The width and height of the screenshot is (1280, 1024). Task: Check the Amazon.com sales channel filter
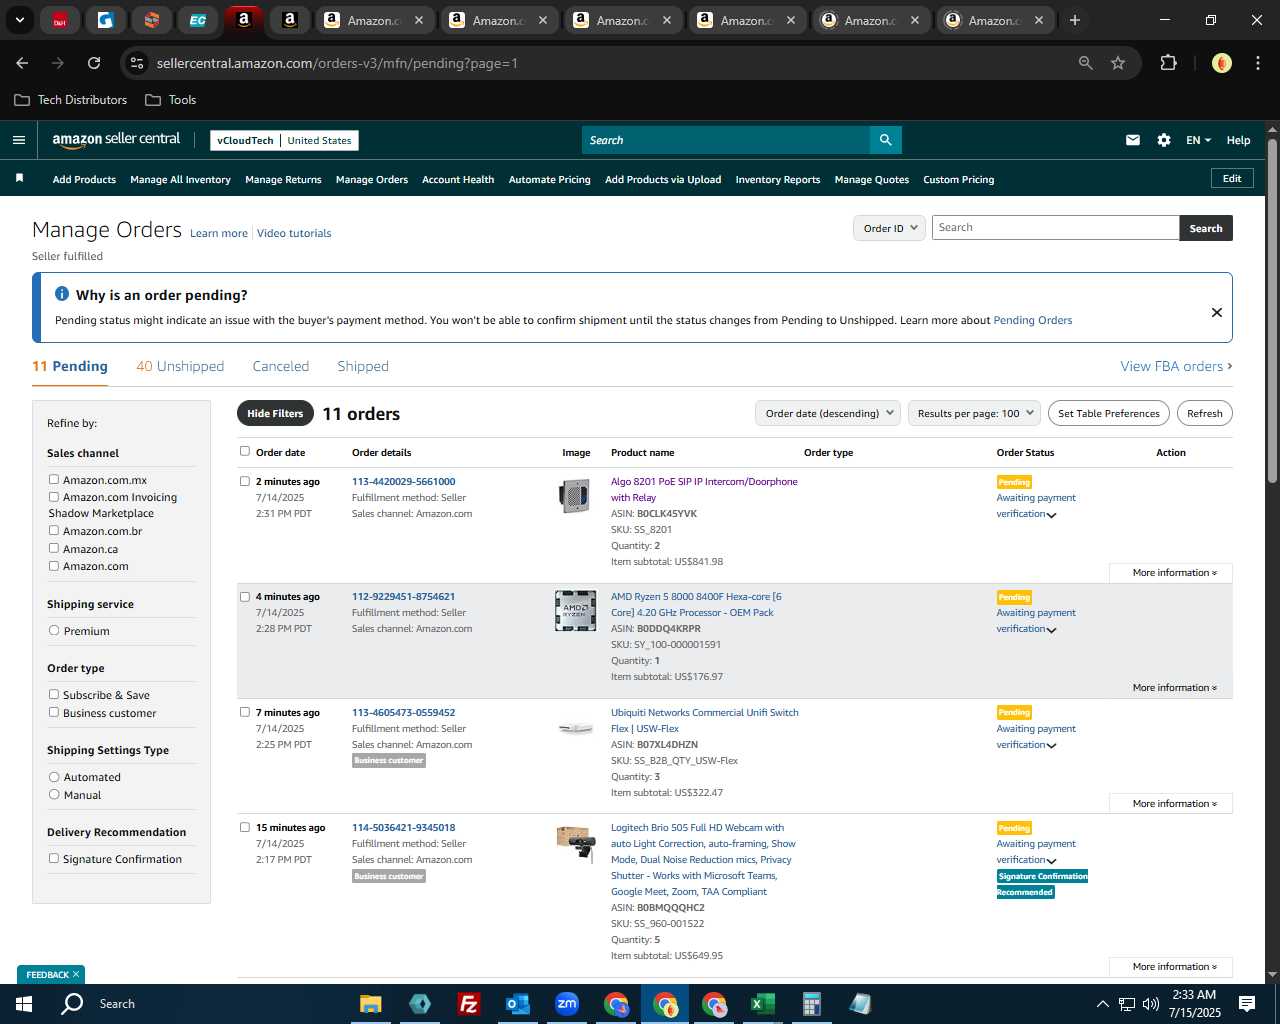(54, 566)
